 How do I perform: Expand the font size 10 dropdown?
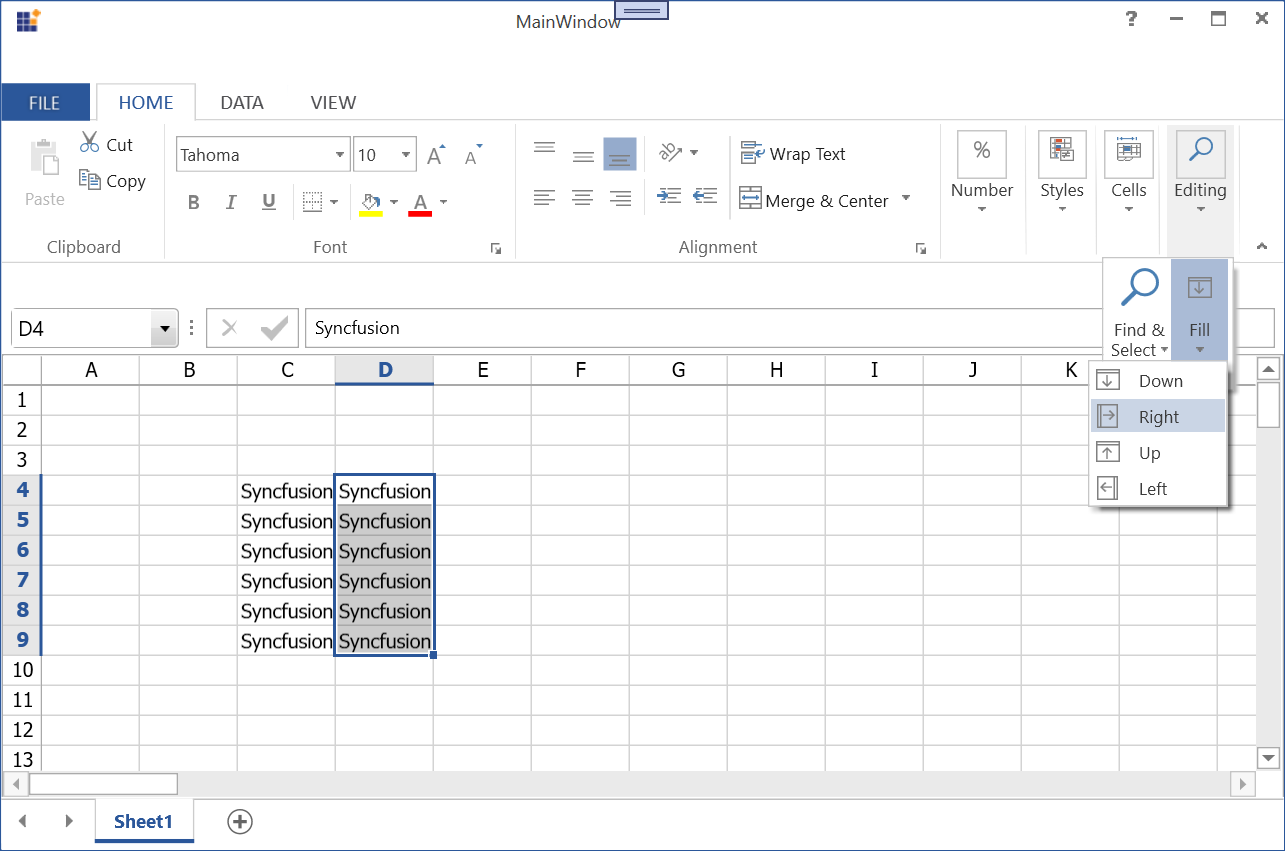[406, 155]
